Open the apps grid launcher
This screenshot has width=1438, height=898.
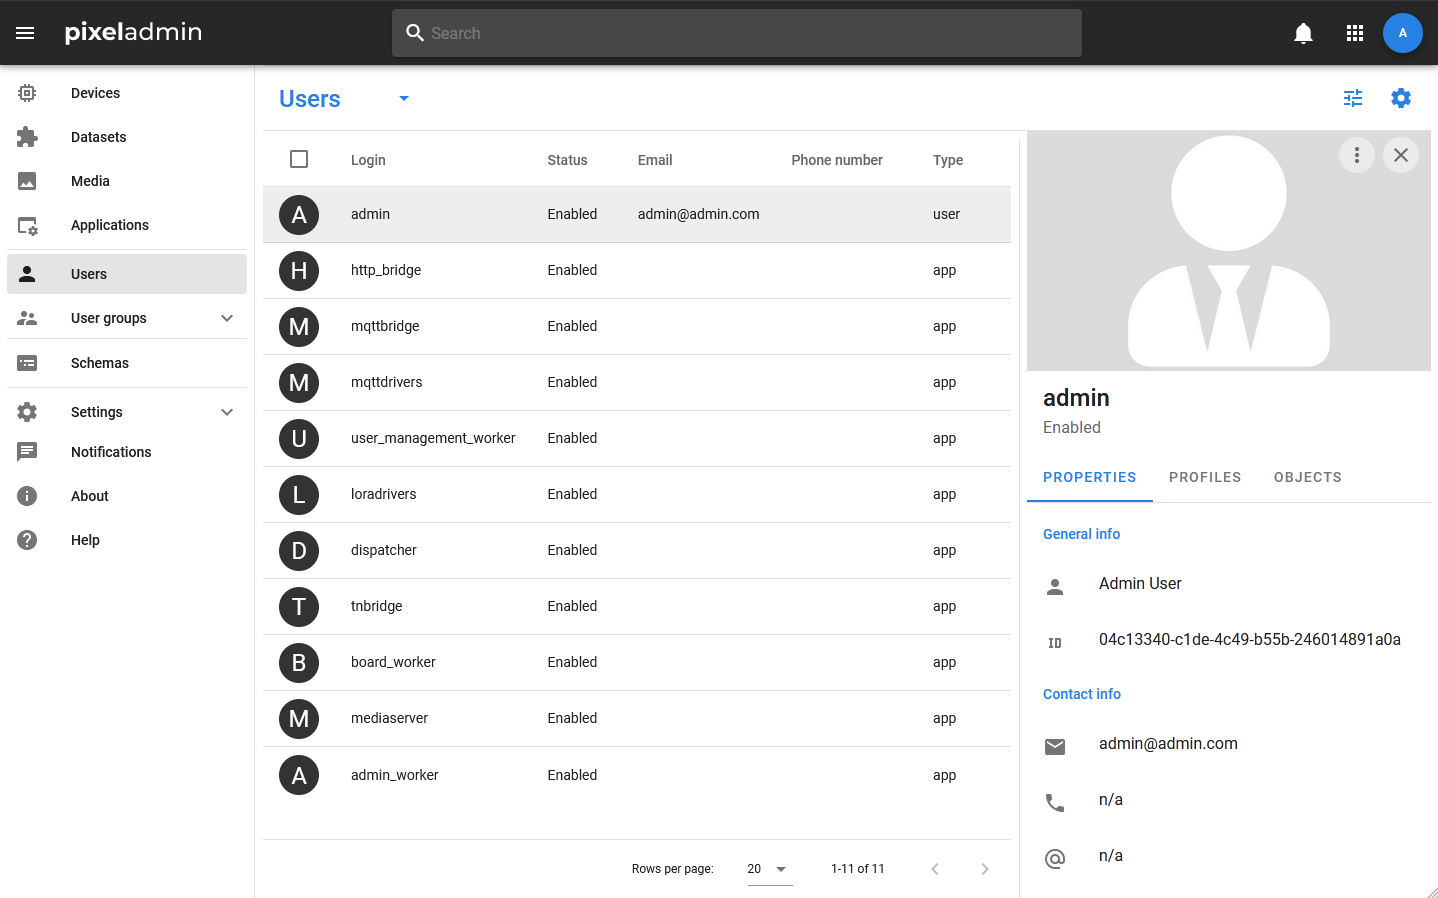[1355, 33]
